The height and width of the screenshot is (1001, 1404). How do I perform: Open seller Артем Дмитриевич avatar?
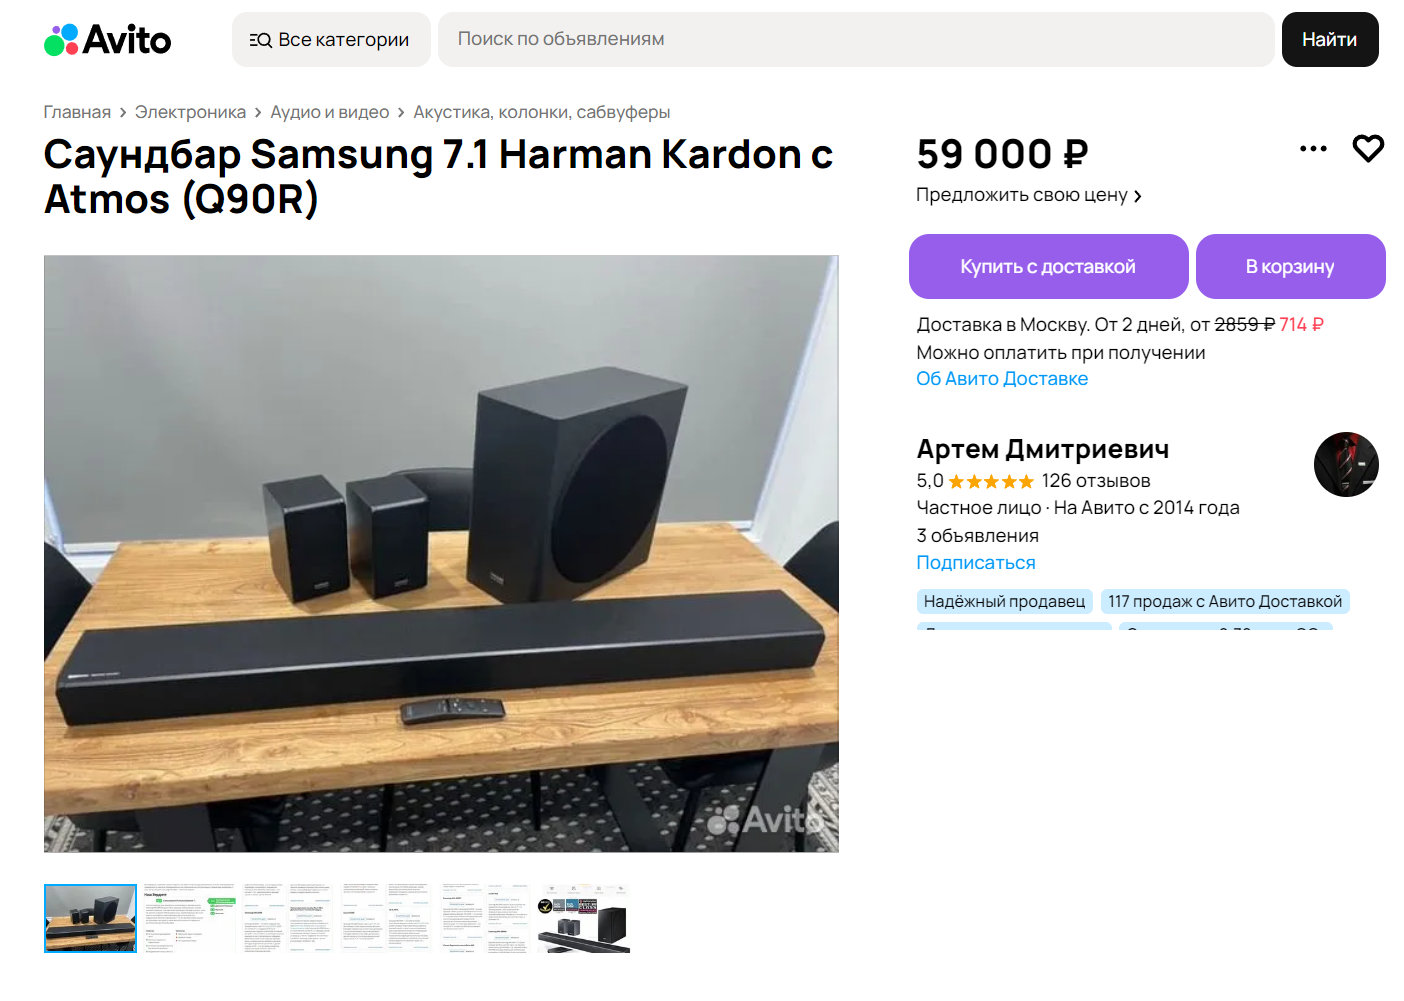coord(1346,465)
